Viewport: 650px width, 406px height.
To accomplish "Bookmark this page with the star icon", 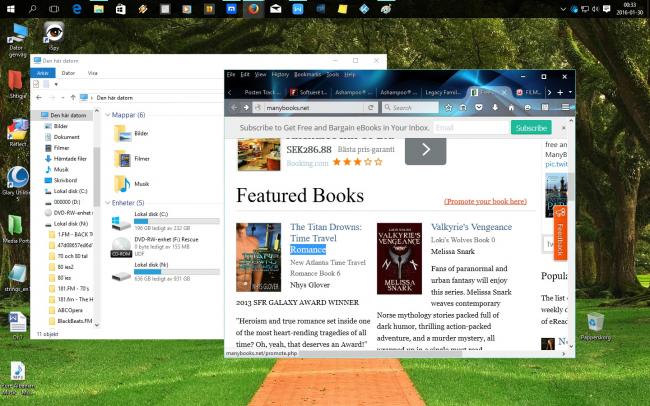I will click(448, 107).
